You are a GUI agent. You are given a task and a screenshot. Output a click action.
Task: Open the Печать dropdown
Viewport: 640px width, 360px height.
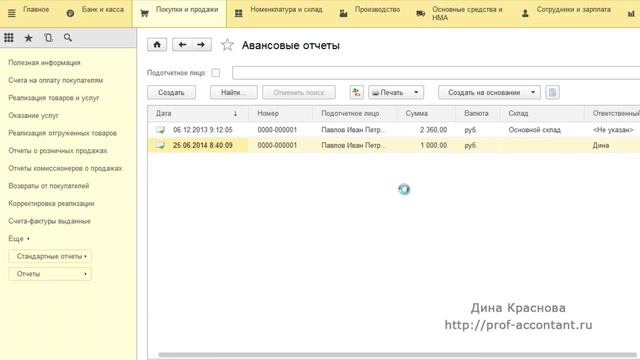[396, 93]
